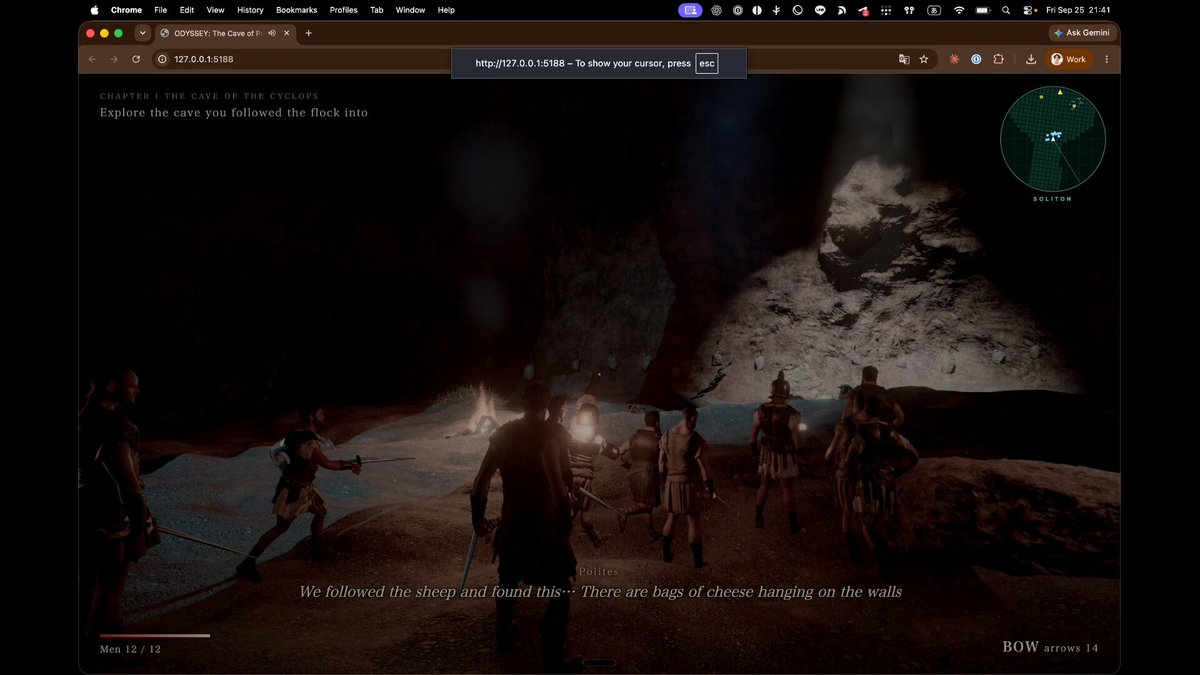Open the Chrome downloads icon

(1031, 59)
